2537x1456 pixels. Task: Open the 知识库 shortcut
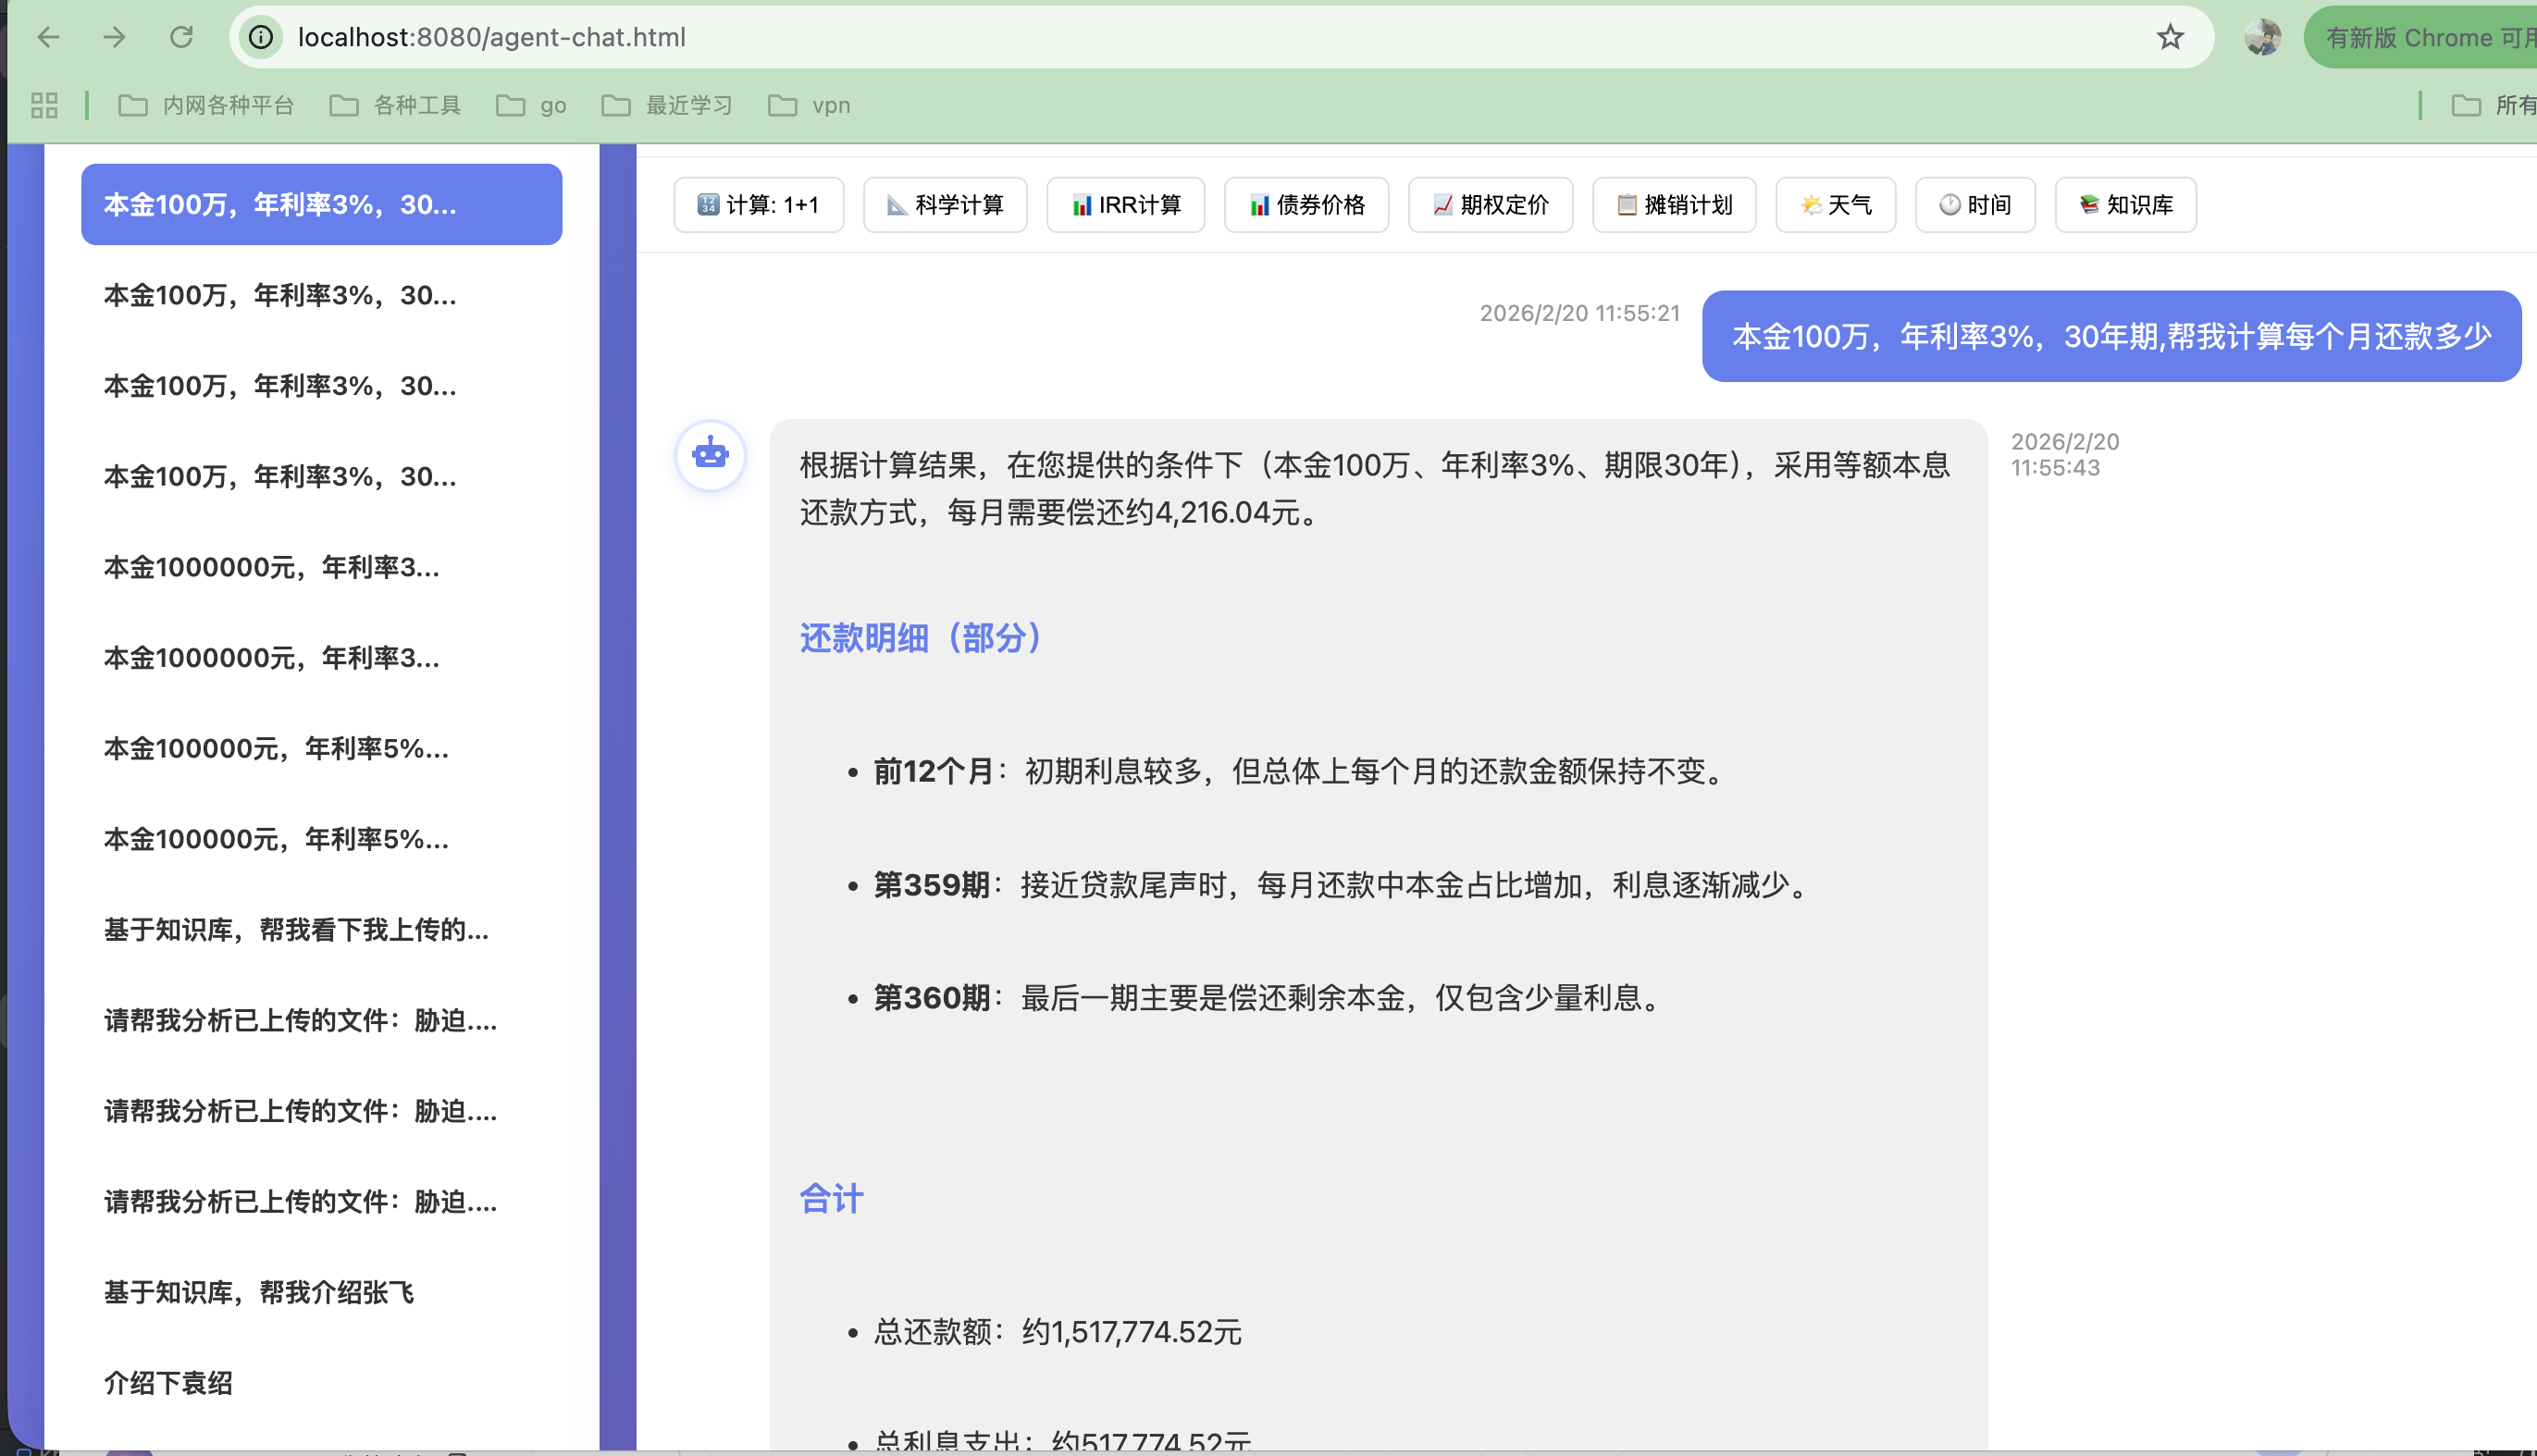pos(2125,205)
